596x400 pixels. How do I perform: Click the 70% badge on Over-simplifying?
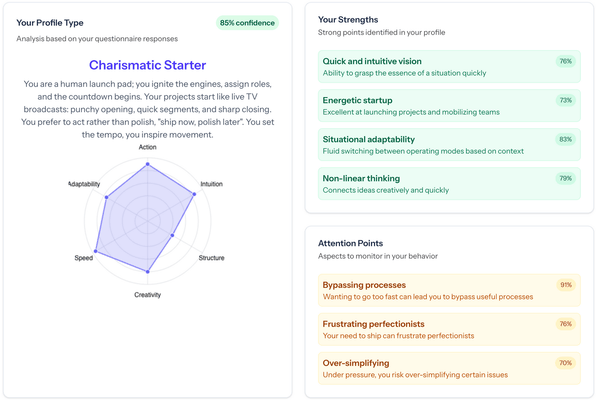[x=566, y=363]
